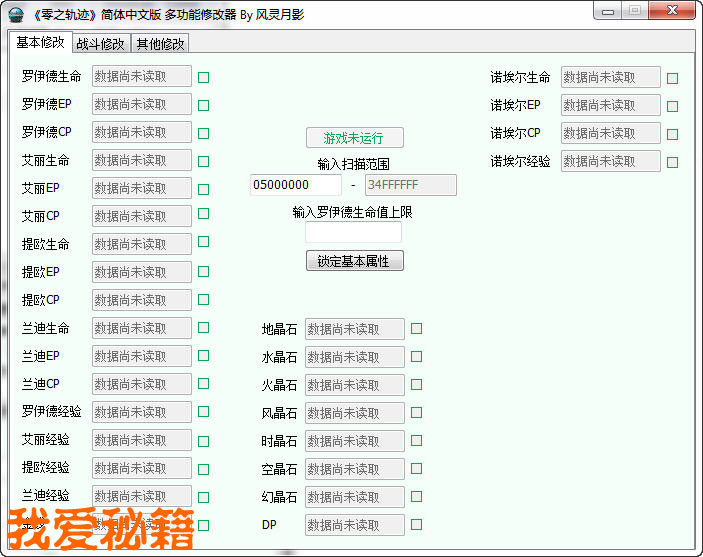The height and width of the screenshot is (557, 703).
Task: Toggle the 诺埃尔经验 checkbox
Action: tap(672, 162)
